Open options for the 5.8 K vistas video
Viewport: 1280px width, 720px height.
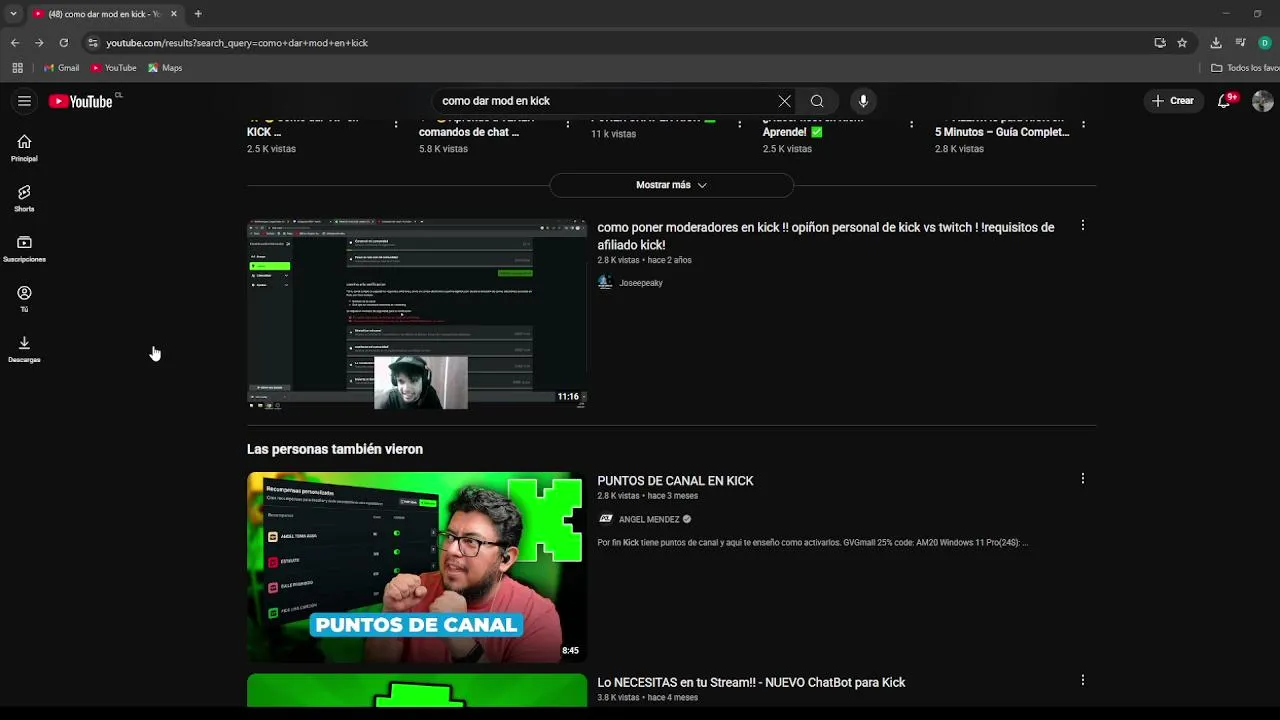(x=567, y=125)
